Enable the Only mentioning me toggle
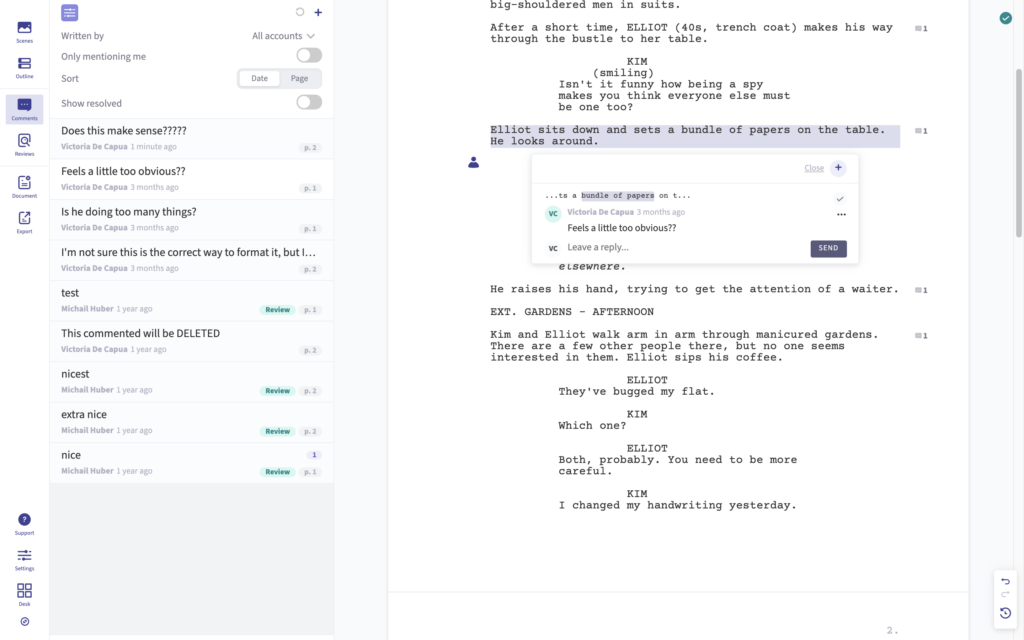 click(308, 56)
